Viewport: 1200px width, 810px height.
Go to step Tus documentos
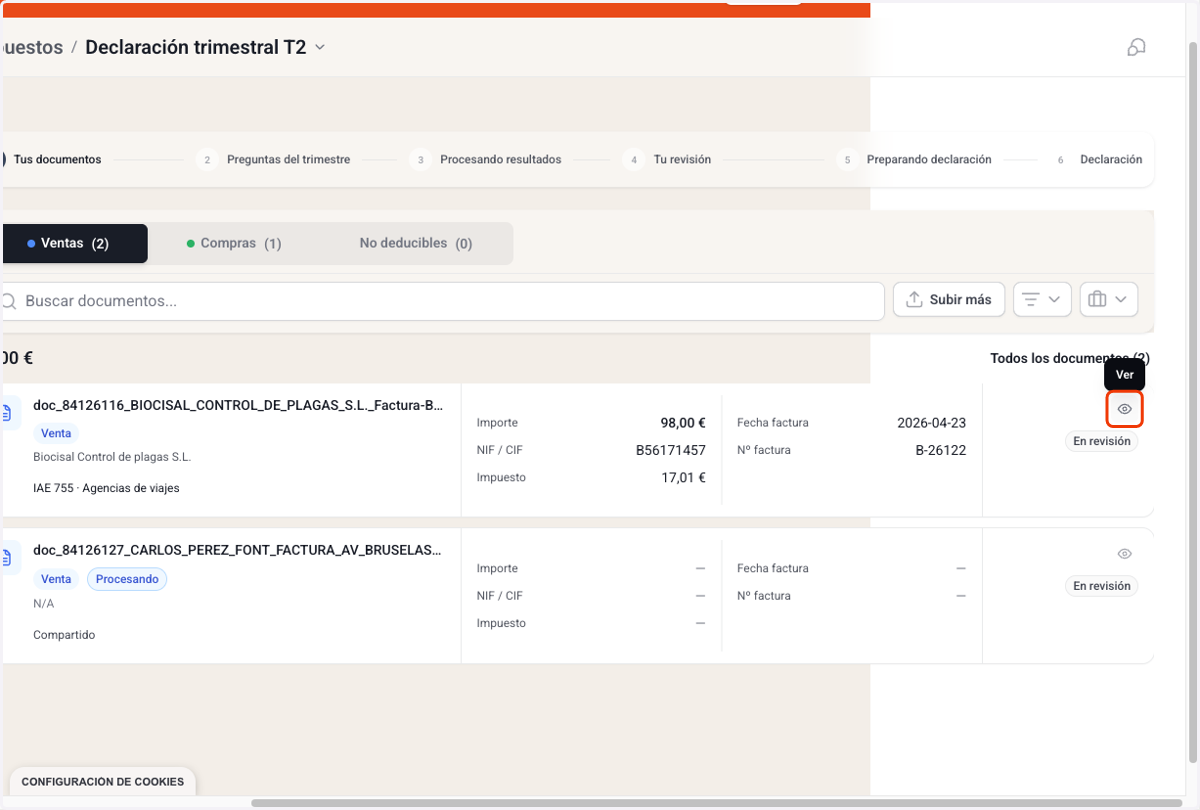[x=57, y=159]
